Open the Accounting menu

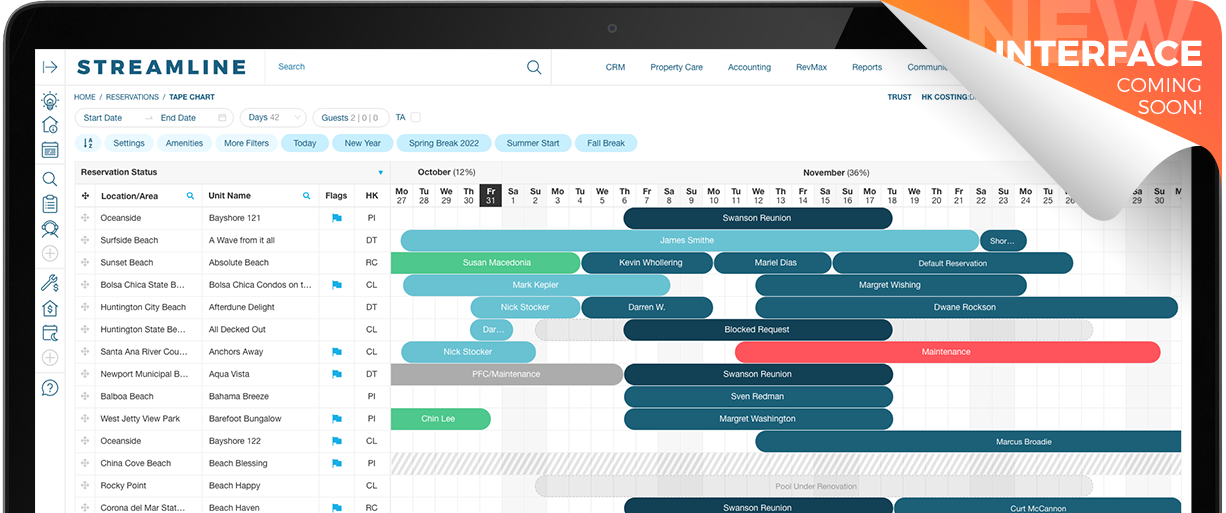coord(749,68)
